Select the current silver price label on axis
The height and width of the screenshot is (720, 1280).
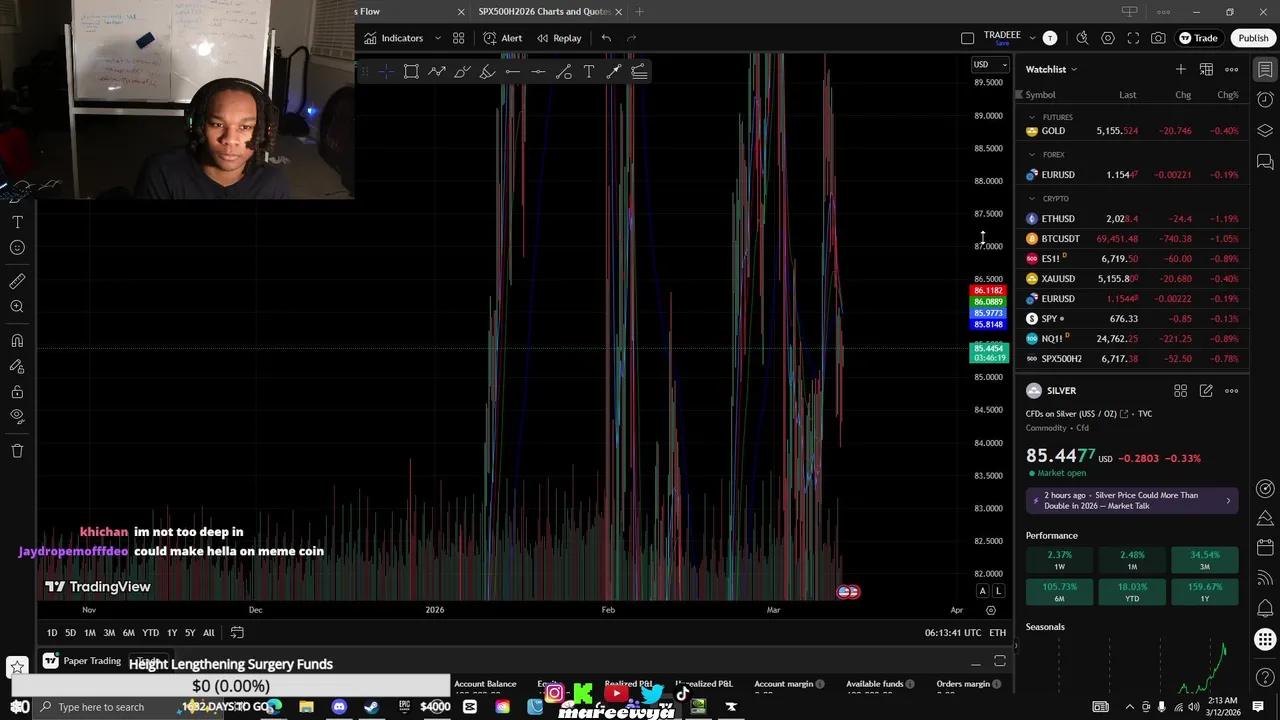click(x=990, y=353)
